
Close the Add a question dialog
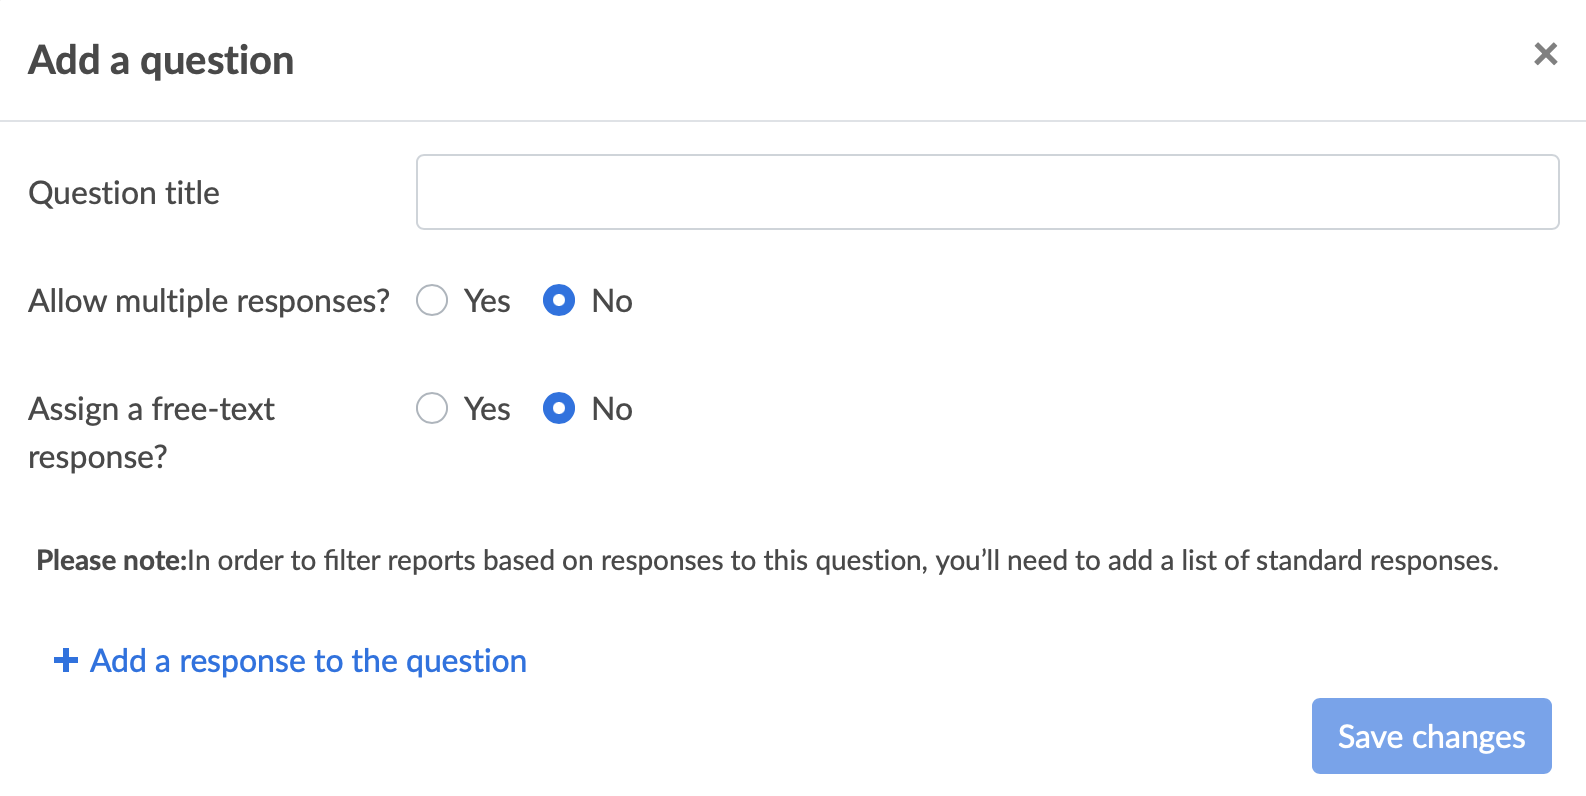(1545, 54)
